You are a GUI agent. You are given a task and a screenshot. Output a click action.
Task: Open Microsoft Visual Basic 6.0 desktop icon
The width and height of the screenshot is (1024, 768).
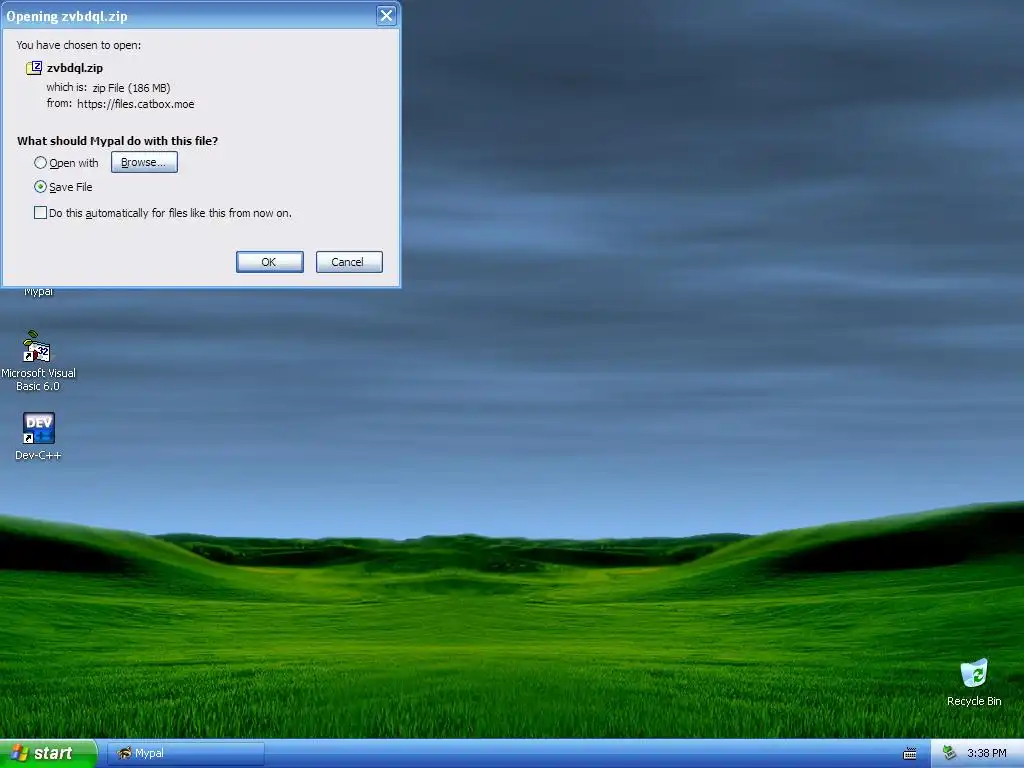click(x=38, y=361)
